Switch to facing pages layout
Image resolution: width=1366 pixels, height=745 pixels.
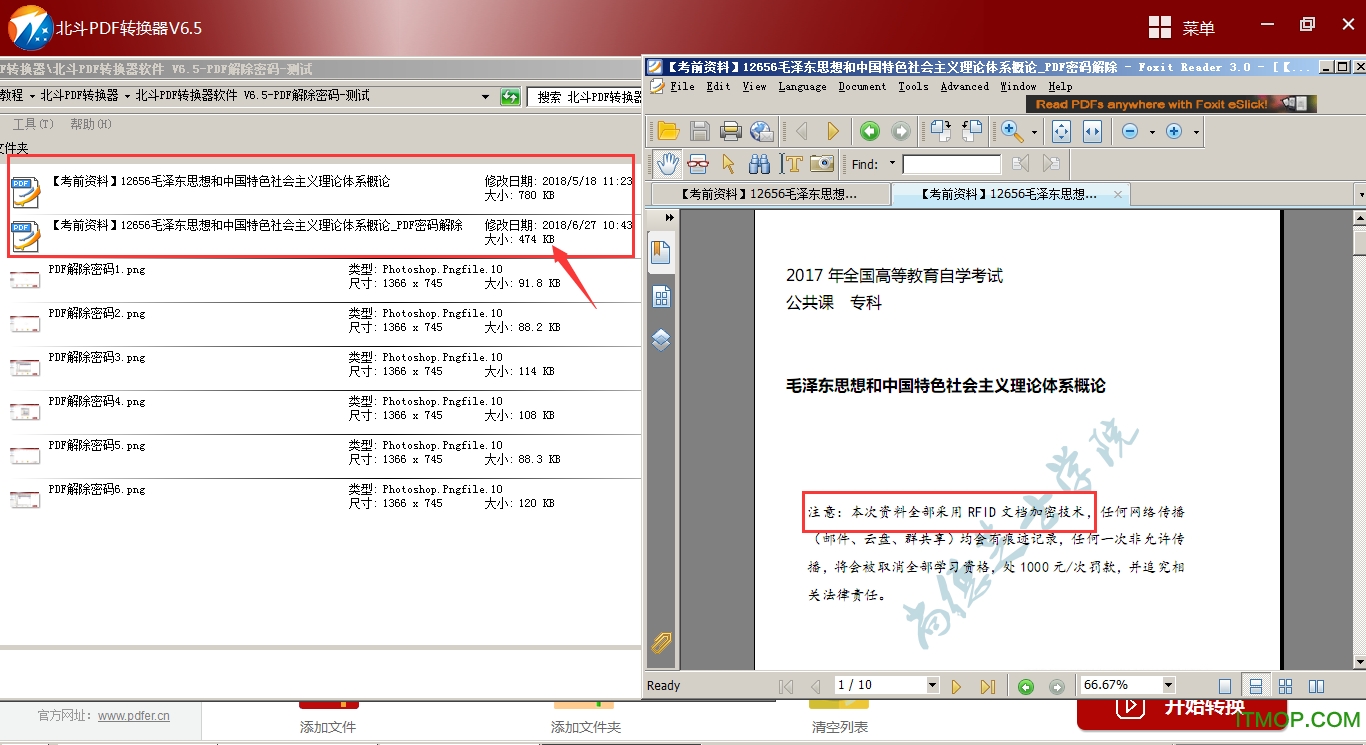1316,686
